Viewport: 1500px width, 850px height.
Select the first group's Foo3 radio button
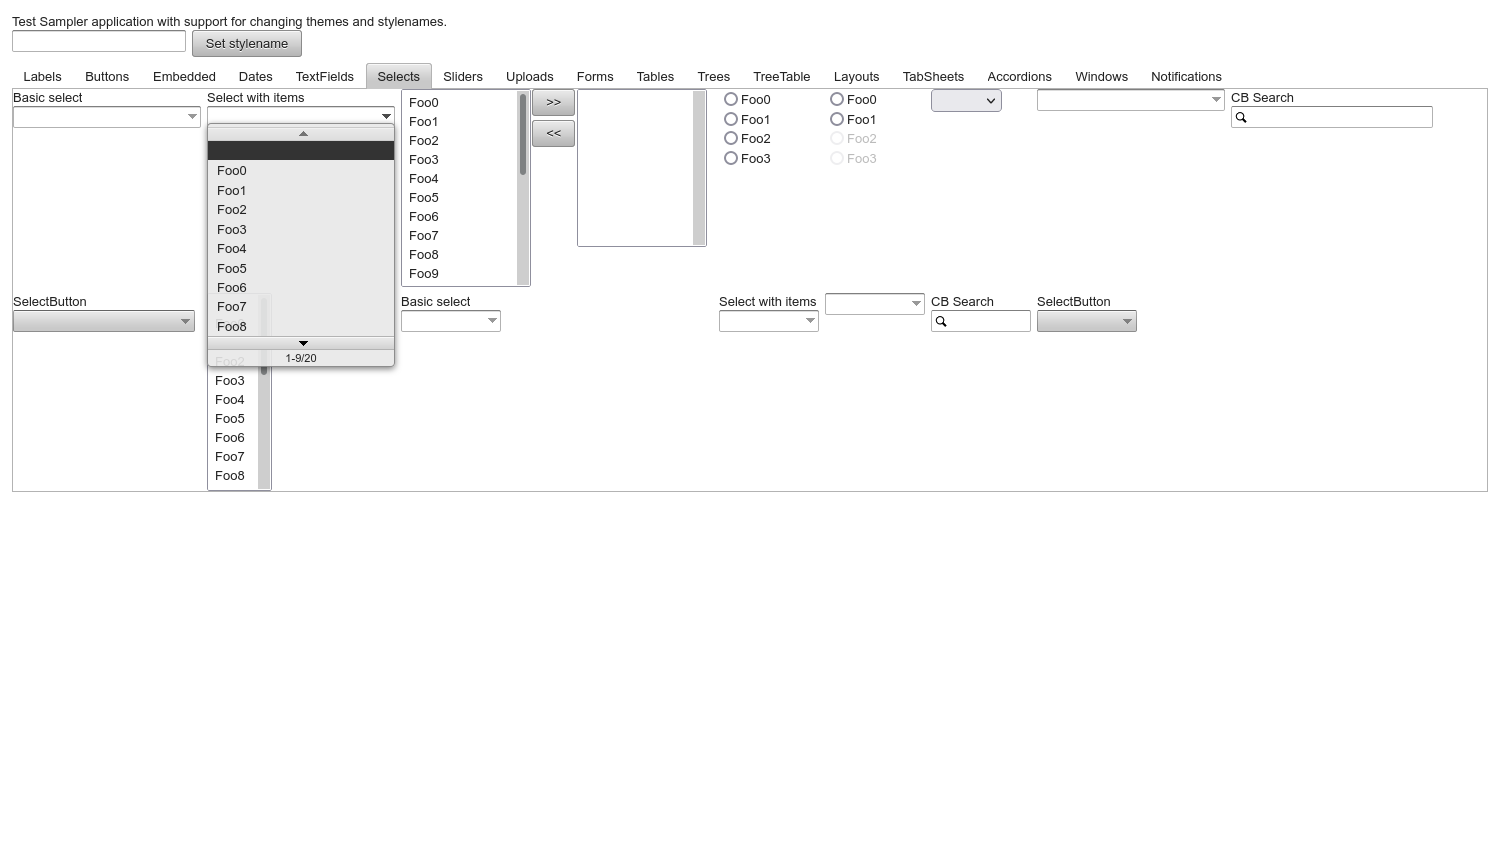tap(731, 158)
